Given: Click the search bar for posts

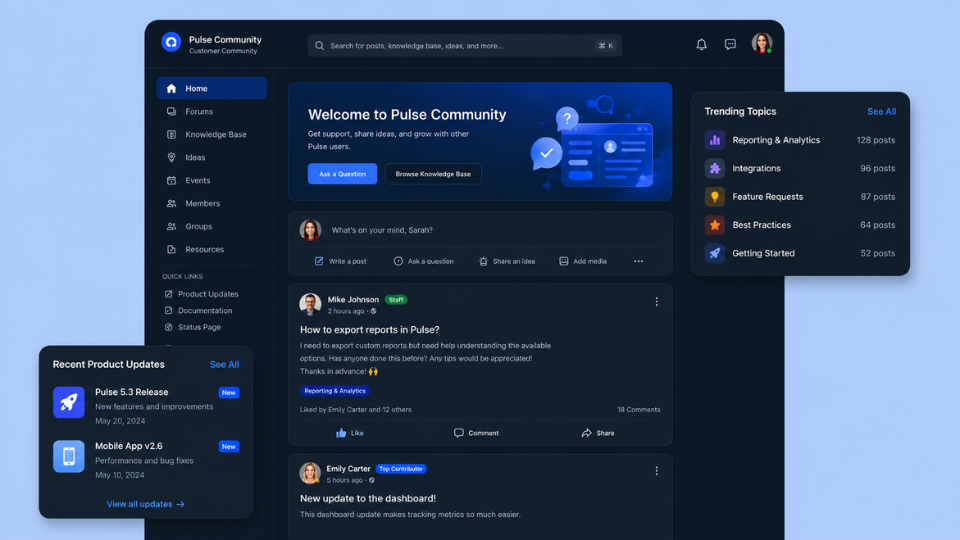Looking at the screenshot, I should [x=465, y=45].
